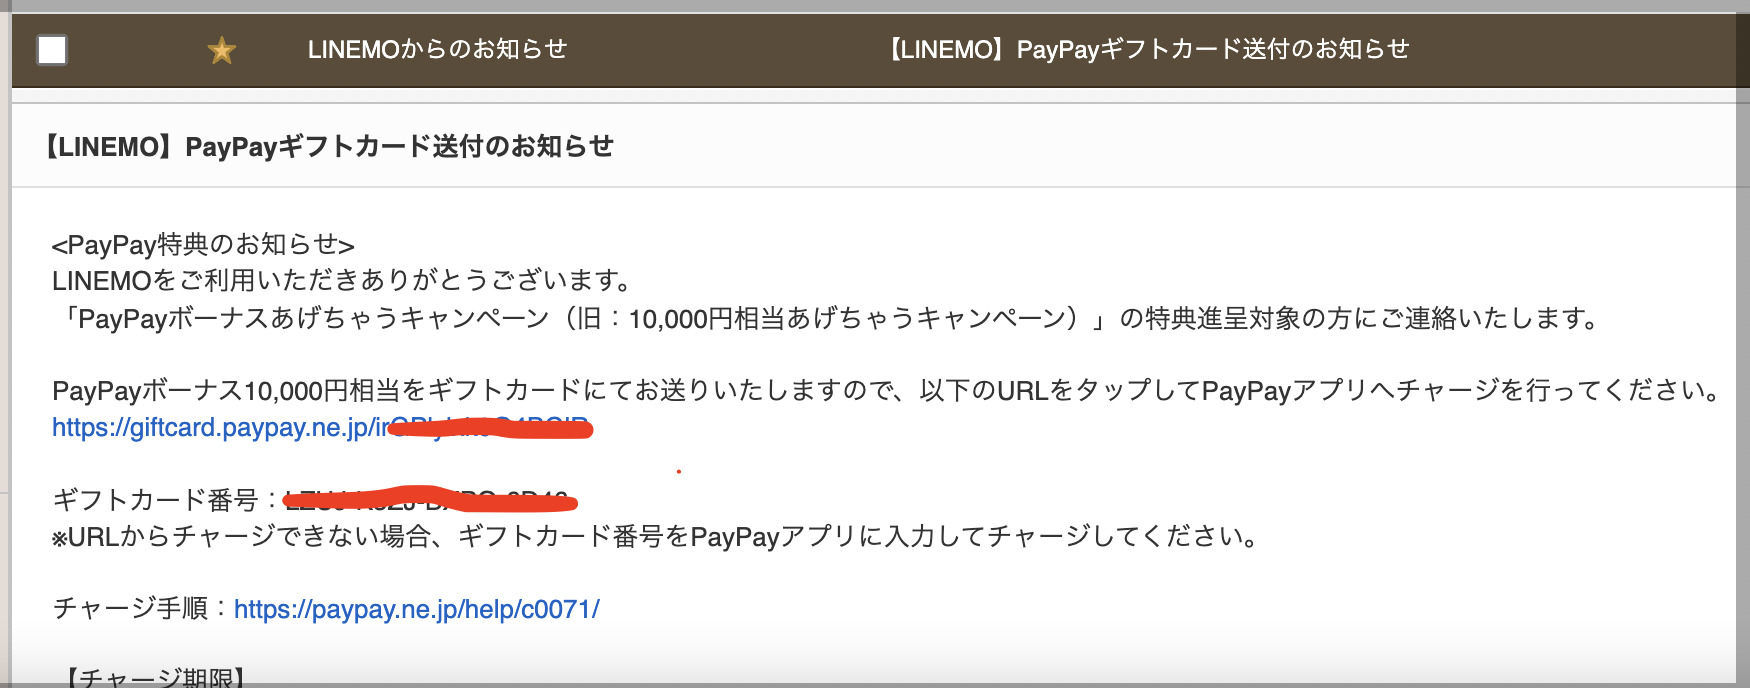Click the redacted gift card number
The image size is (1750, 688).
click(x=430, y=498)
